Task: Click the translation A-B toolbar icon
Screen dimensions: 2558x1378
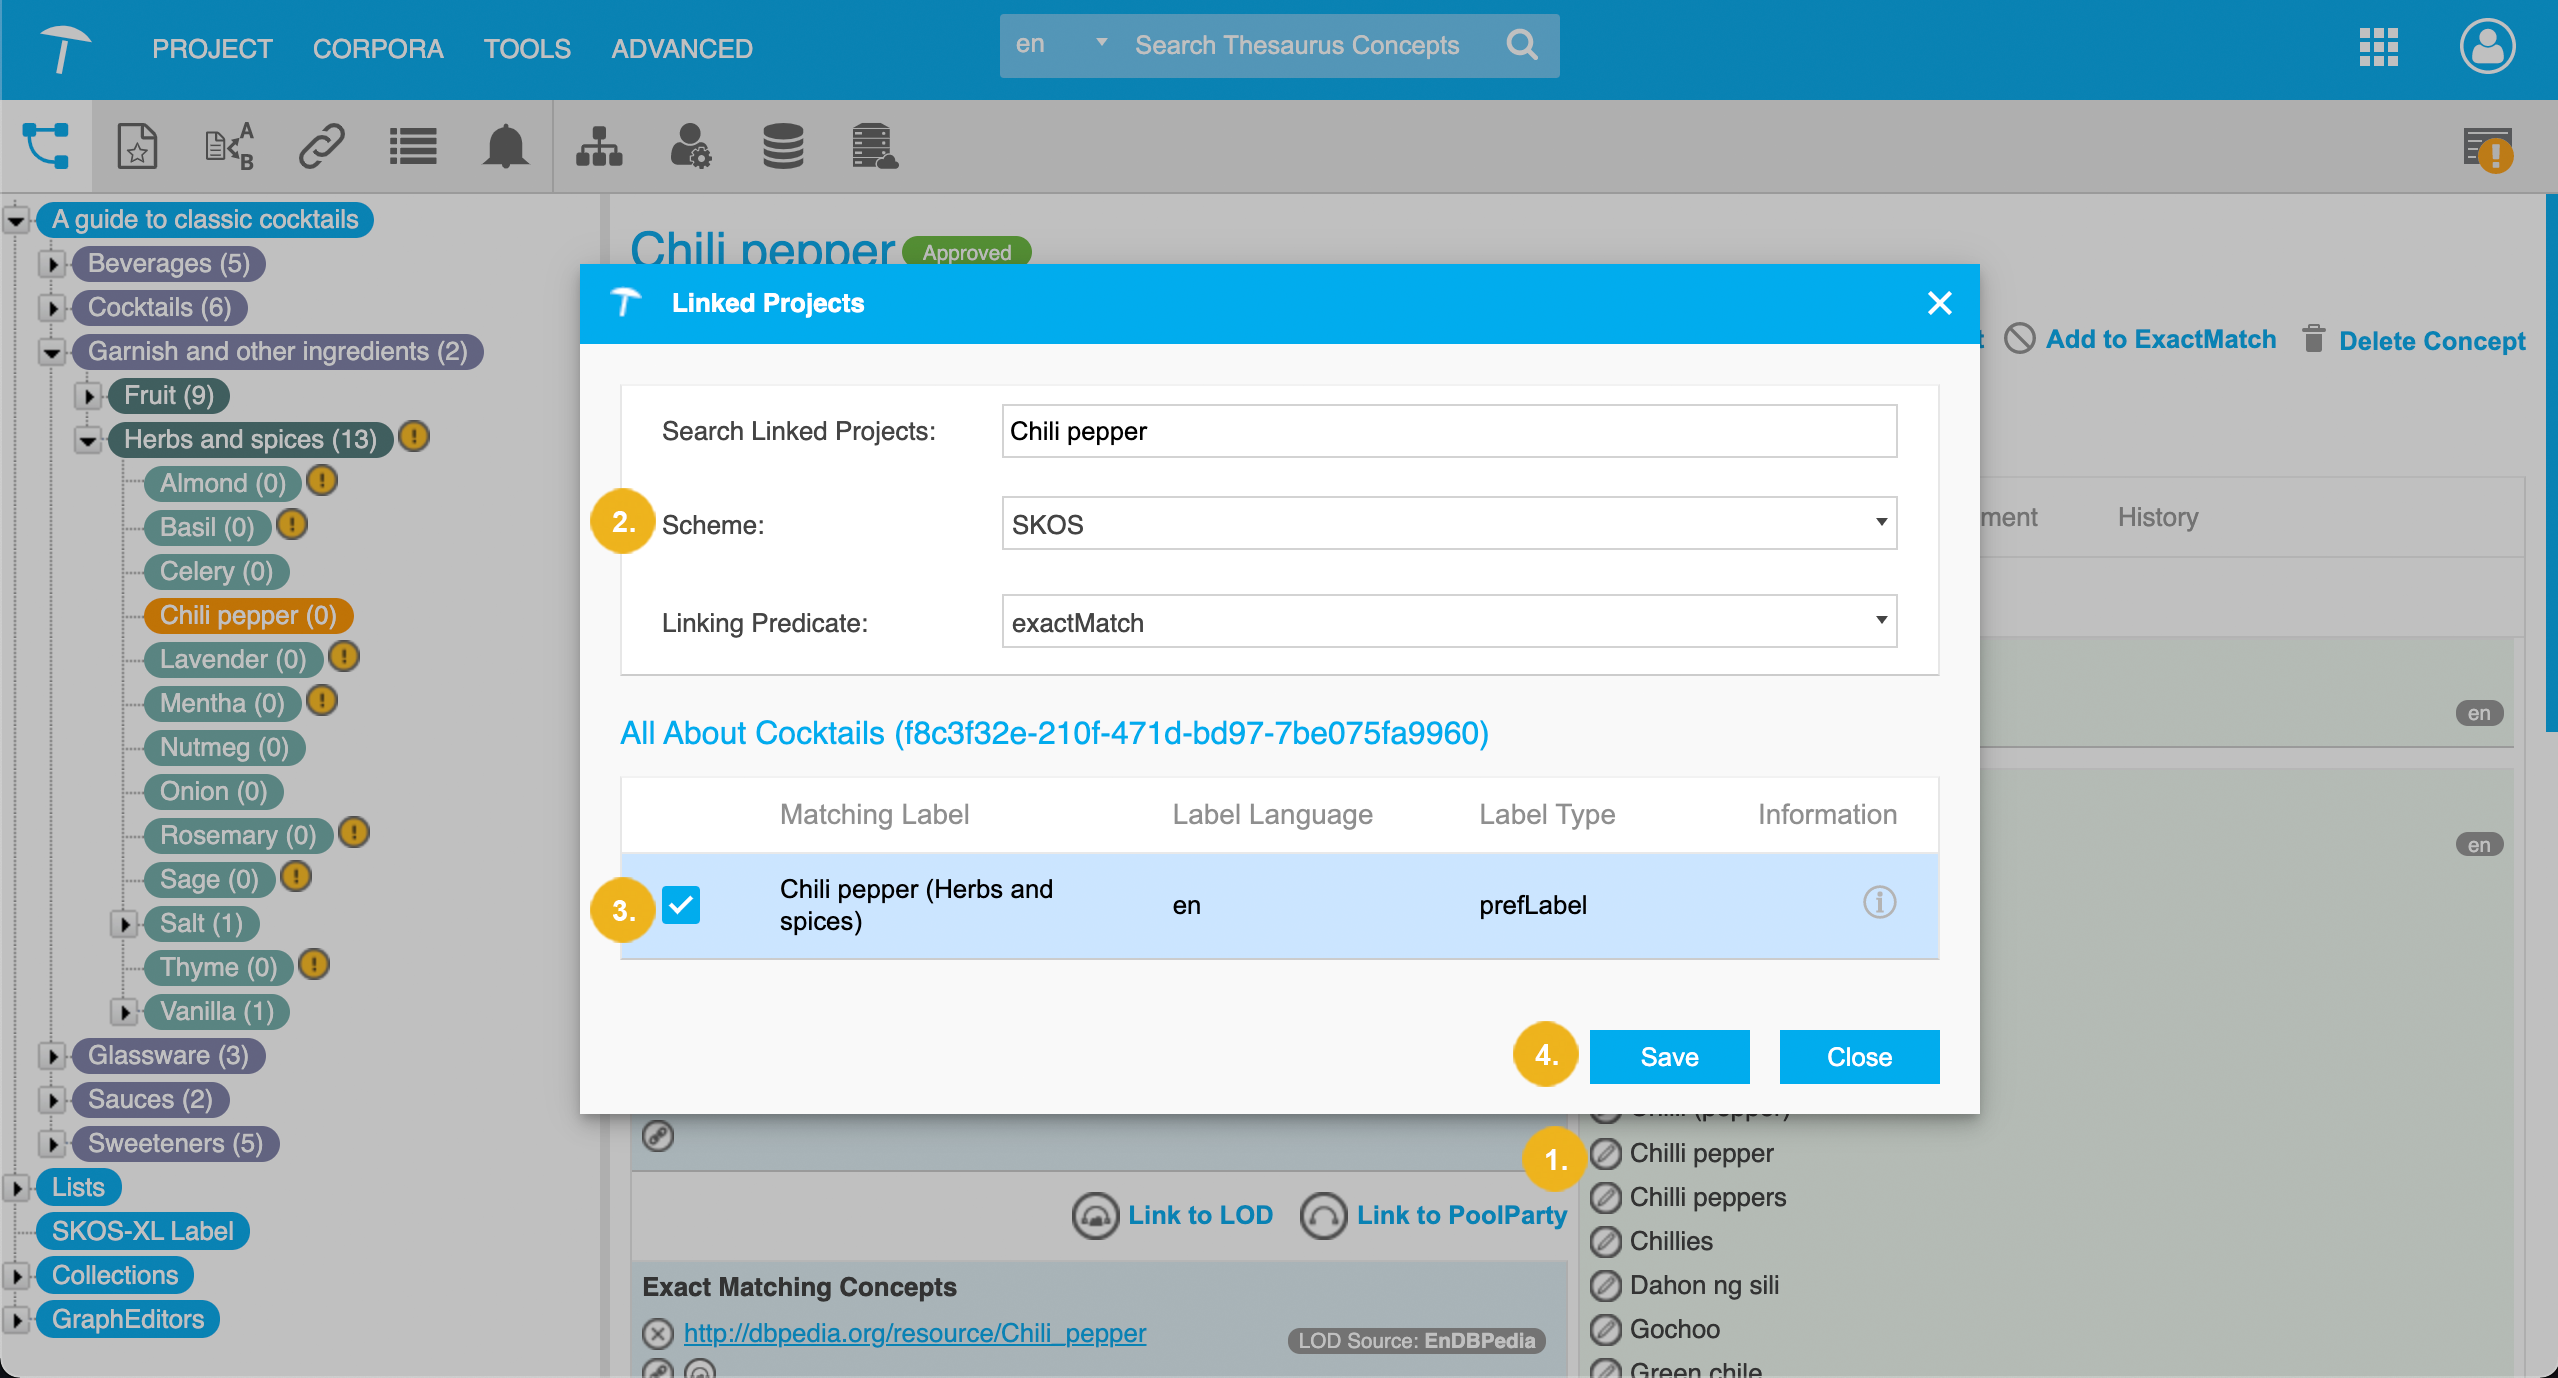Action: 229,146
